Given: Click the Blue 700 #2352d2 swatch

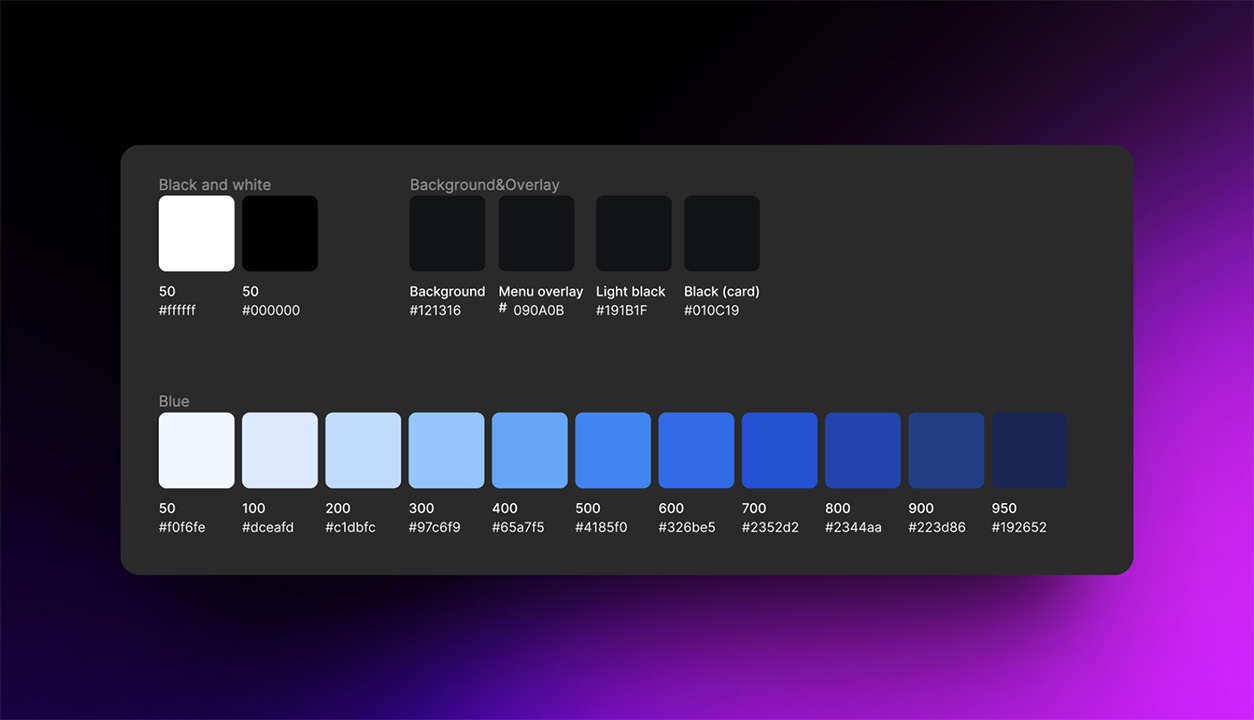Looking at the screenshot, I should 779,450.
